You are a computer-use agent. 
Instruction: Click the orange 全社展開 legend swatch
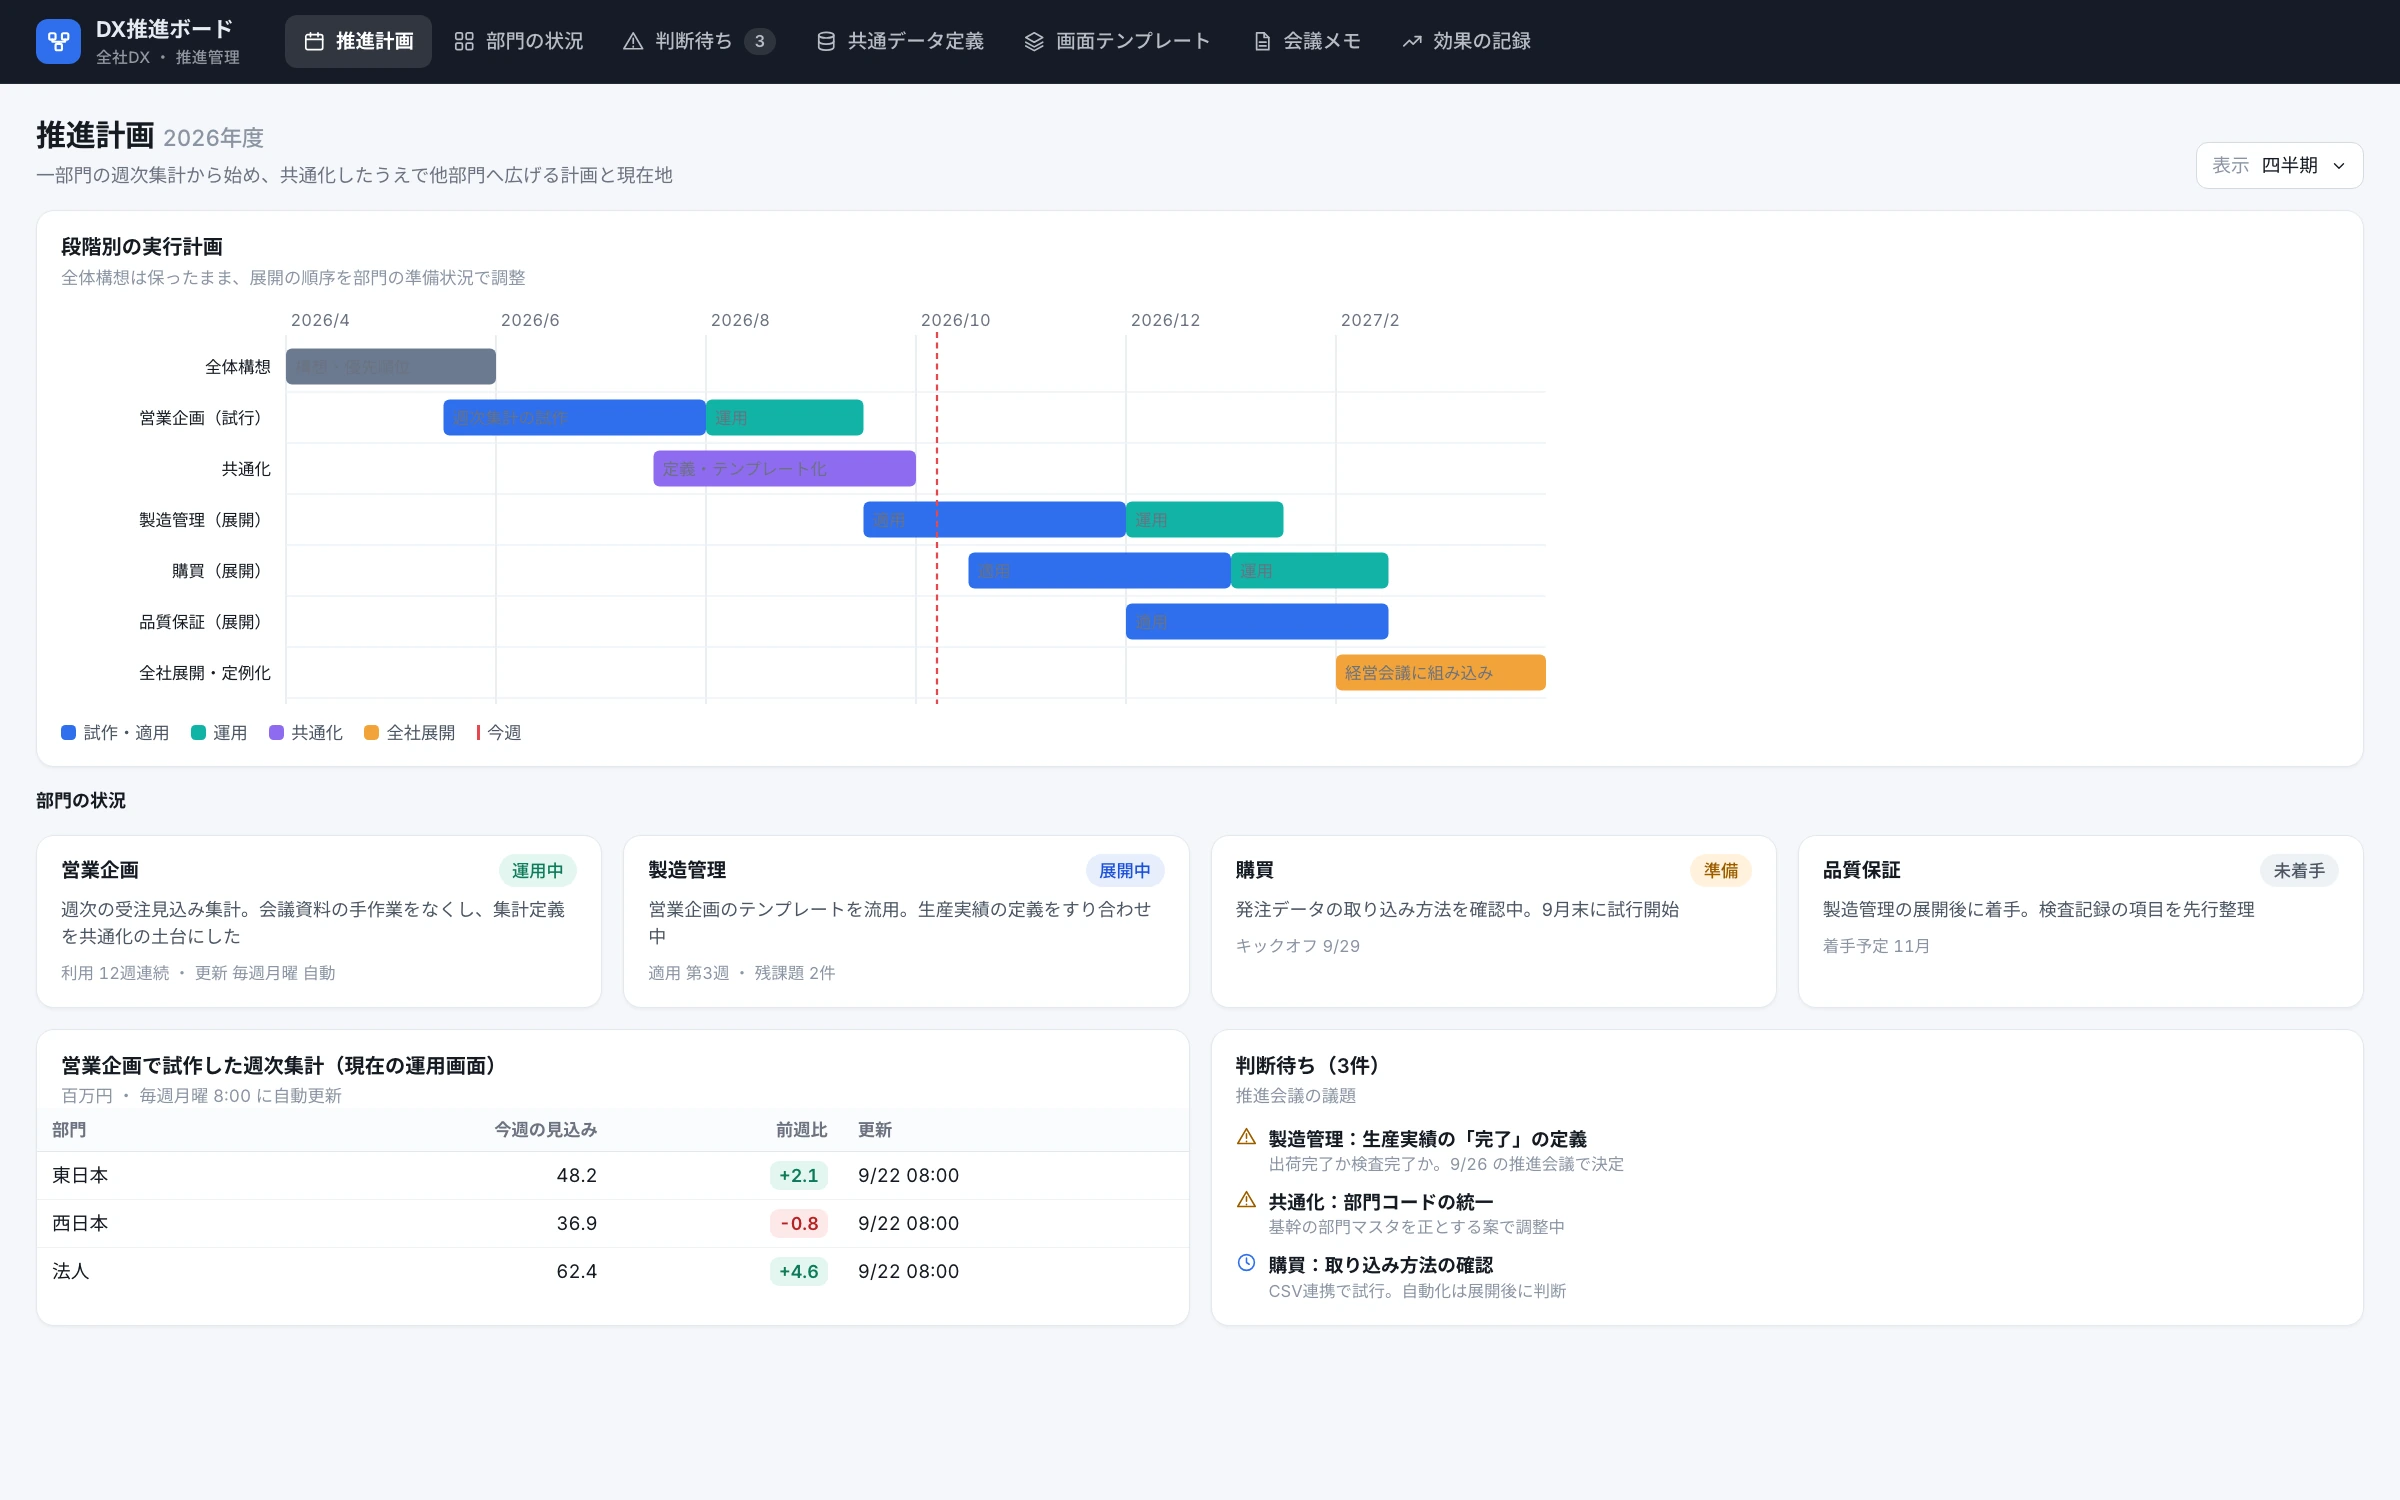371,733
